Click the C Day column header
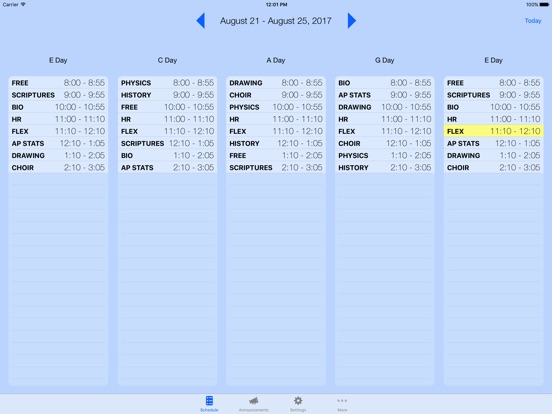The height and width of the screenshot is (414, 552). (167, 61)
